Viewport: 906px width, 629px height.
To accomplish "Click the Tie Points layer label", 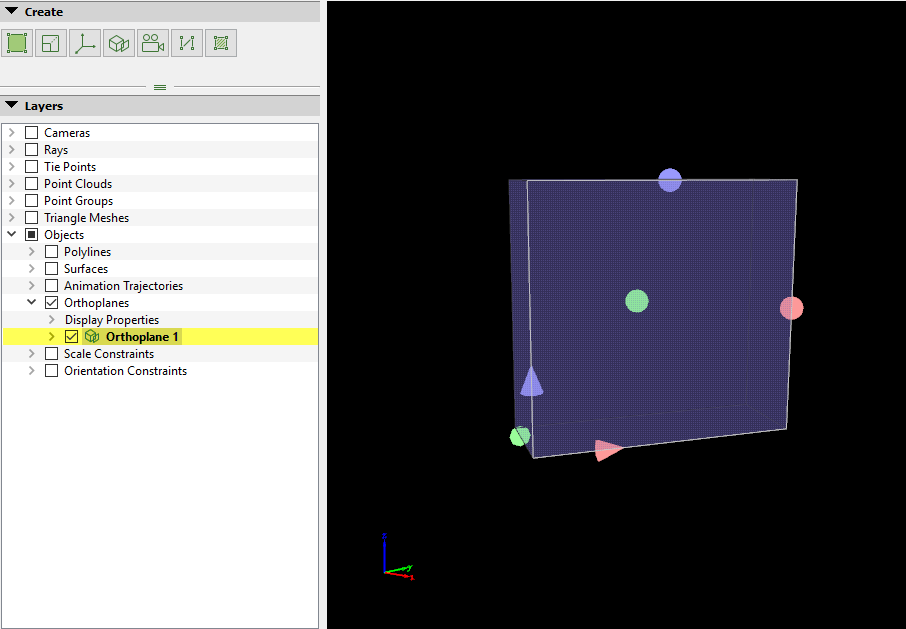I will pos(70,167).
